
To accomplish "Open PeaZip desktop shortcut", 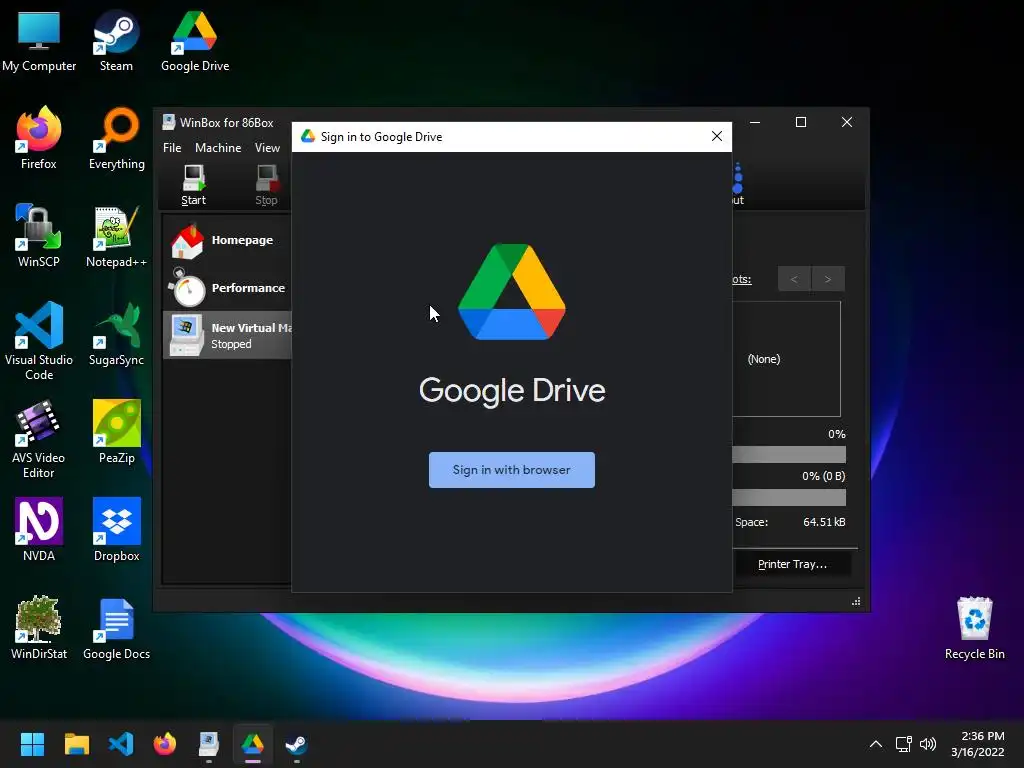I will point(116,432).
